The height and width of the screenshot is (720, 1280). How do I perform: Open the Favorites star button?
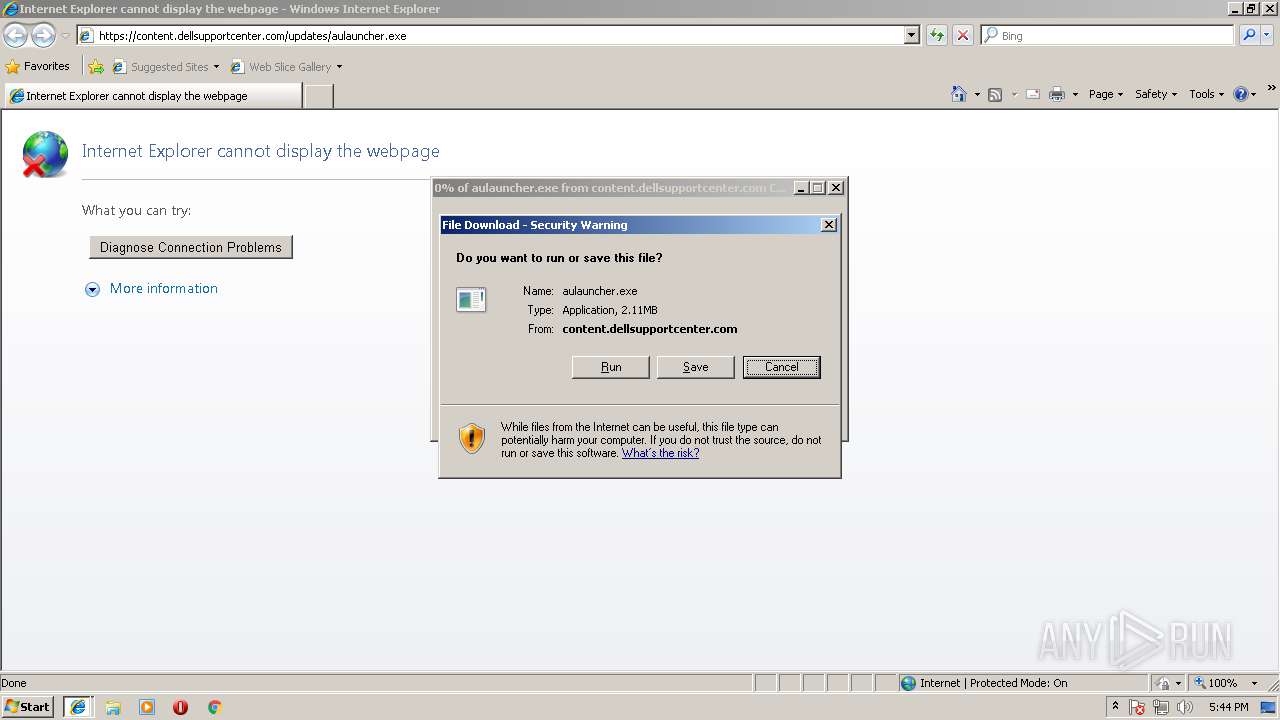coord(38,66)
